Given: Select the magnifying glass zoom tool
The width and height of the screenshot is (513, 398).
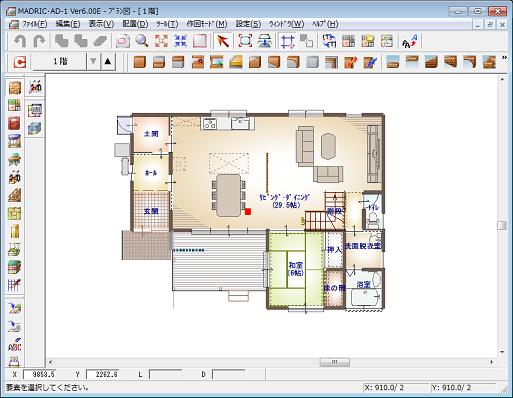Looking at the screenshot, I should pyautogui.click(x=142, y=41).
